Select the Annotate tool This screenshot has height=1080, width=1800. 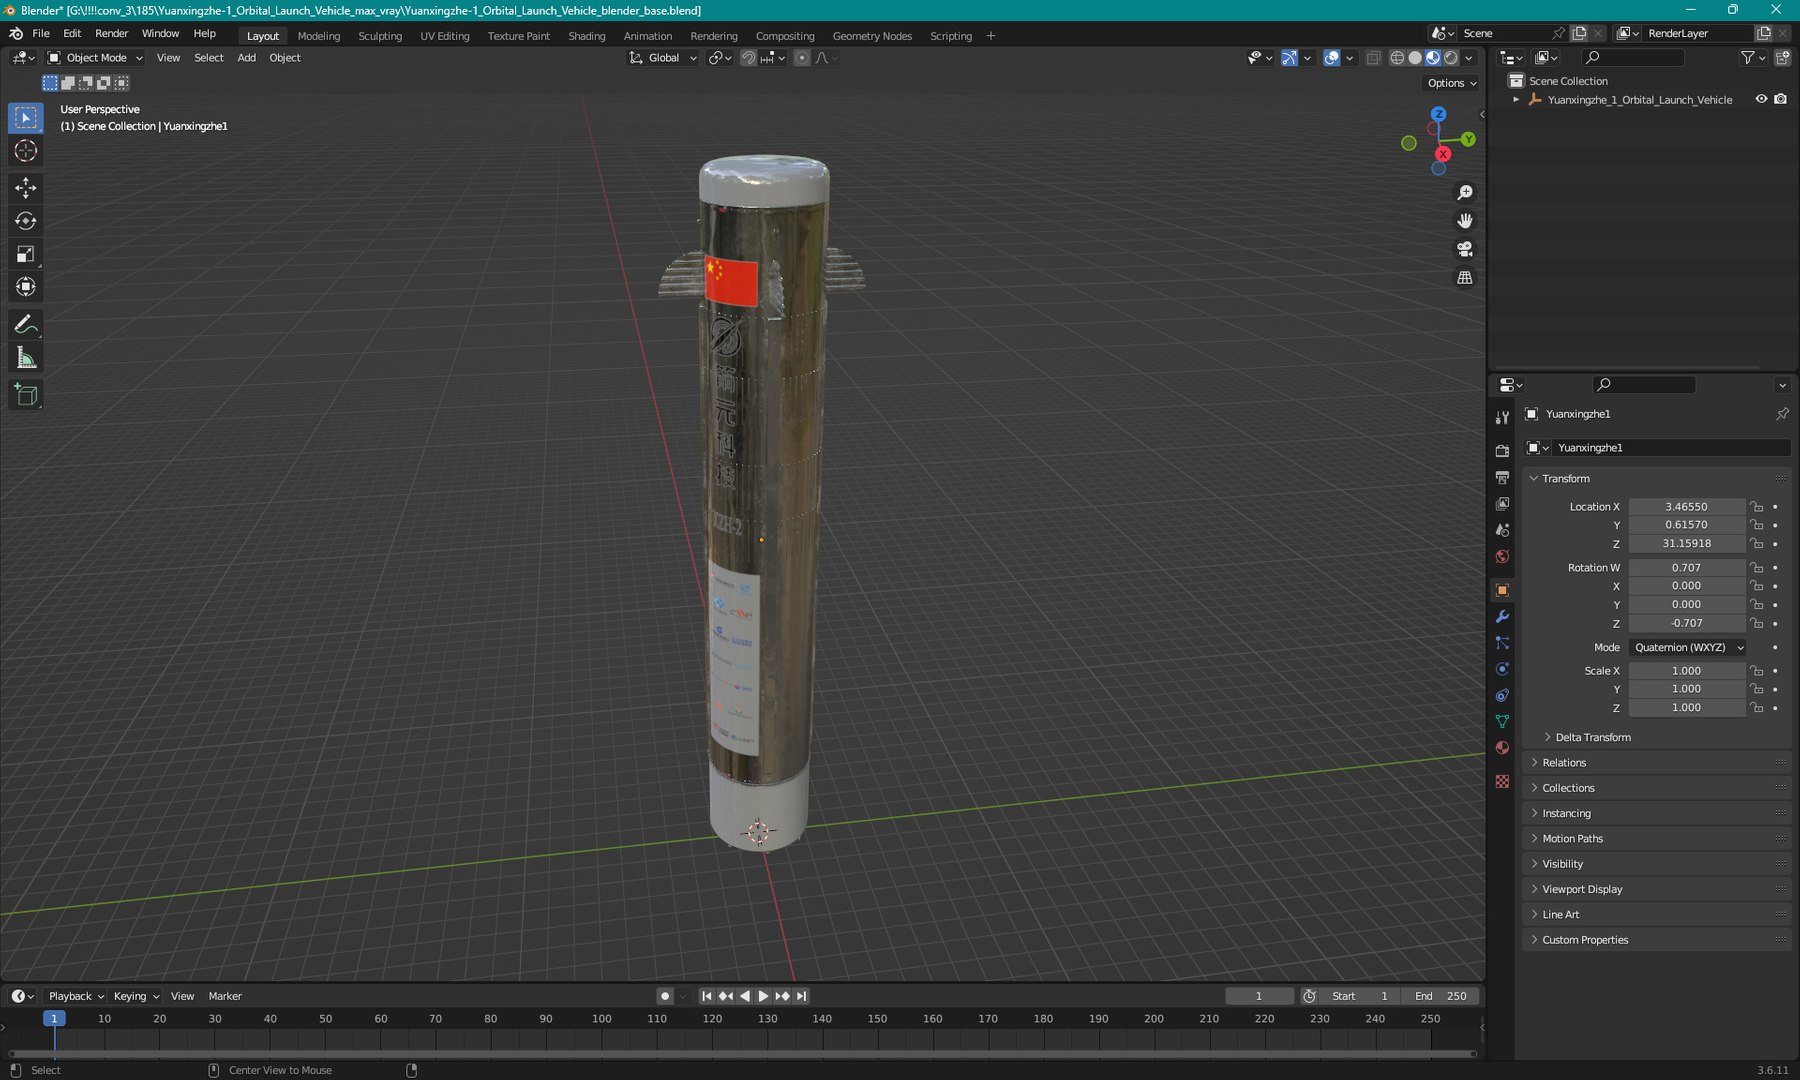tap(26, 325)
